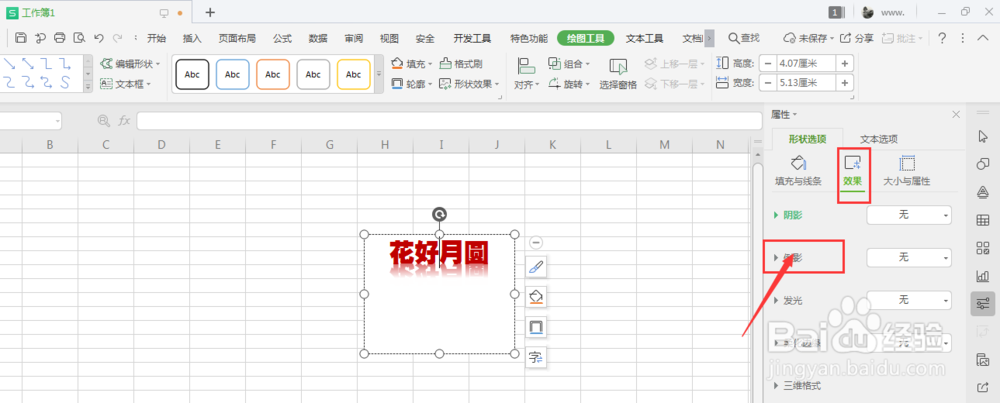Select the double-arrow line shape
This screenshot has height=403, width=1000.
tap(27, 63)
